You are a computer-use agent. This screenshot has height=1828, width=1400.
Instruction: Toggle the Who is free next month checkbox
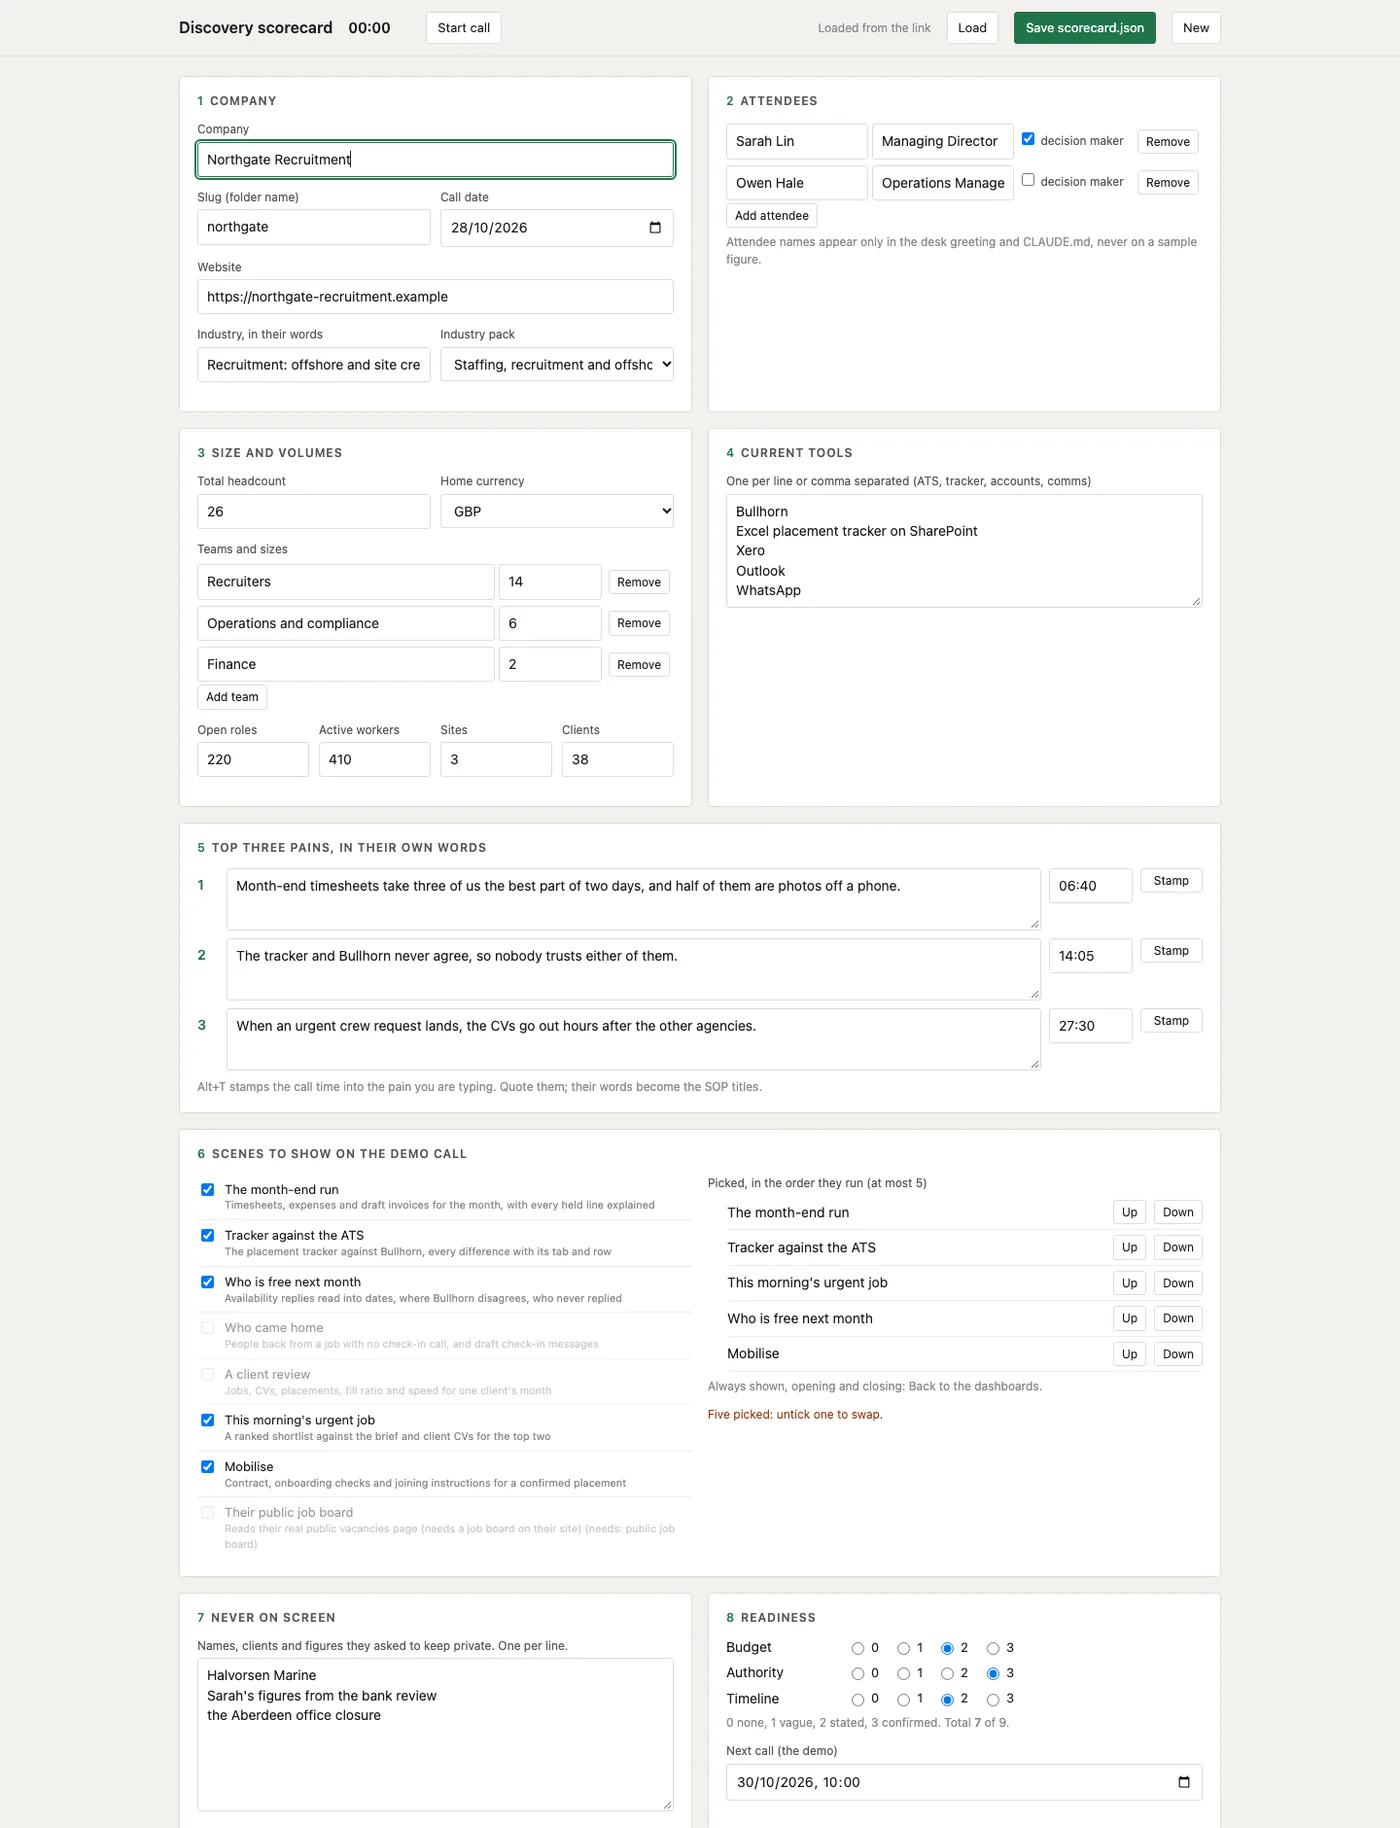(207, 1282)
